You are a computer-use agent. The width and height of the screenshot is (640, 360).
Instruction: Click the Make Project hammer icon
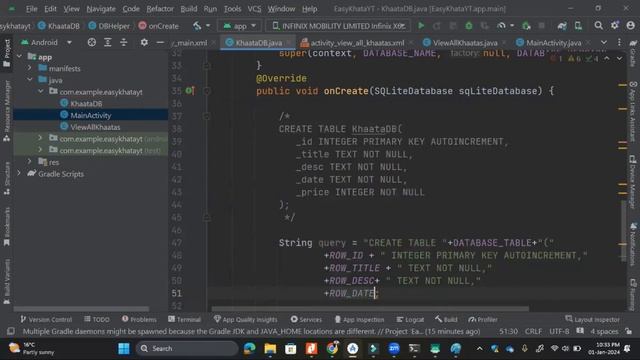[197, 26]
